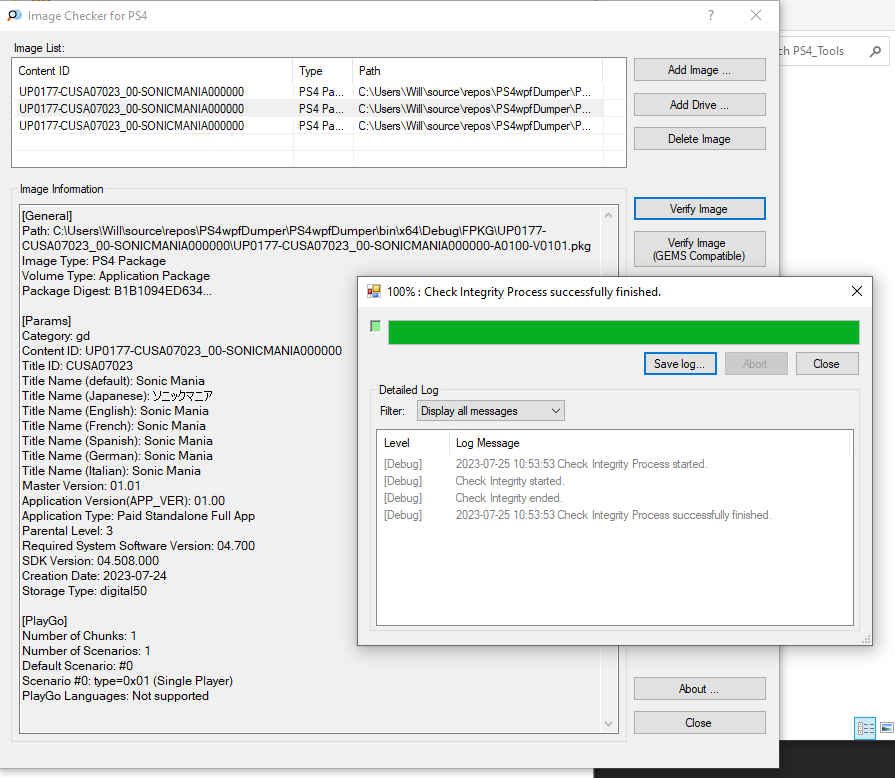This screenshot has width=895, height=778.
Task: Switch Explorer to details view icon
Action: point(865,728)
